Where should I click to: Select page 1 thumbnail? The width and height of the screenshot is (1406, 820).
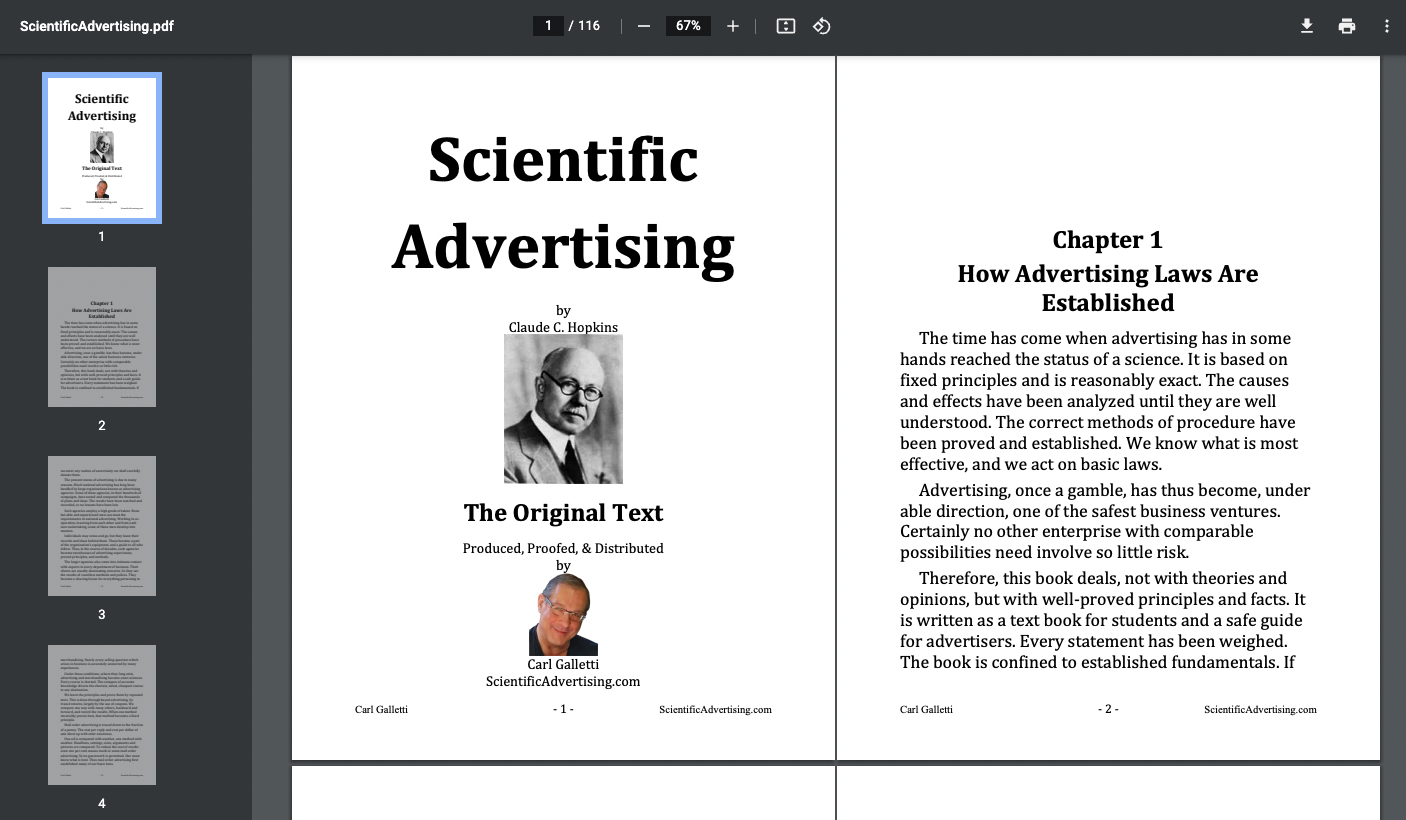click(102, 148)
